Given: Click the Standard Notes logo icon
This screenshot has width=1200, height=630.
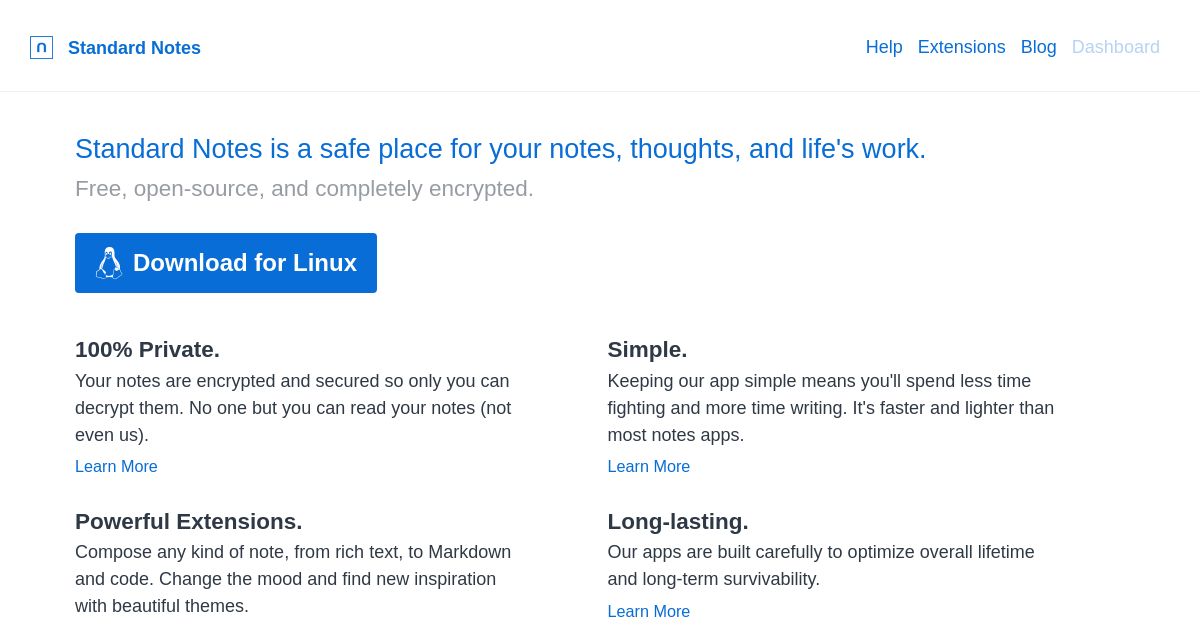Looking at the screenshot, I should coord(41,47).
